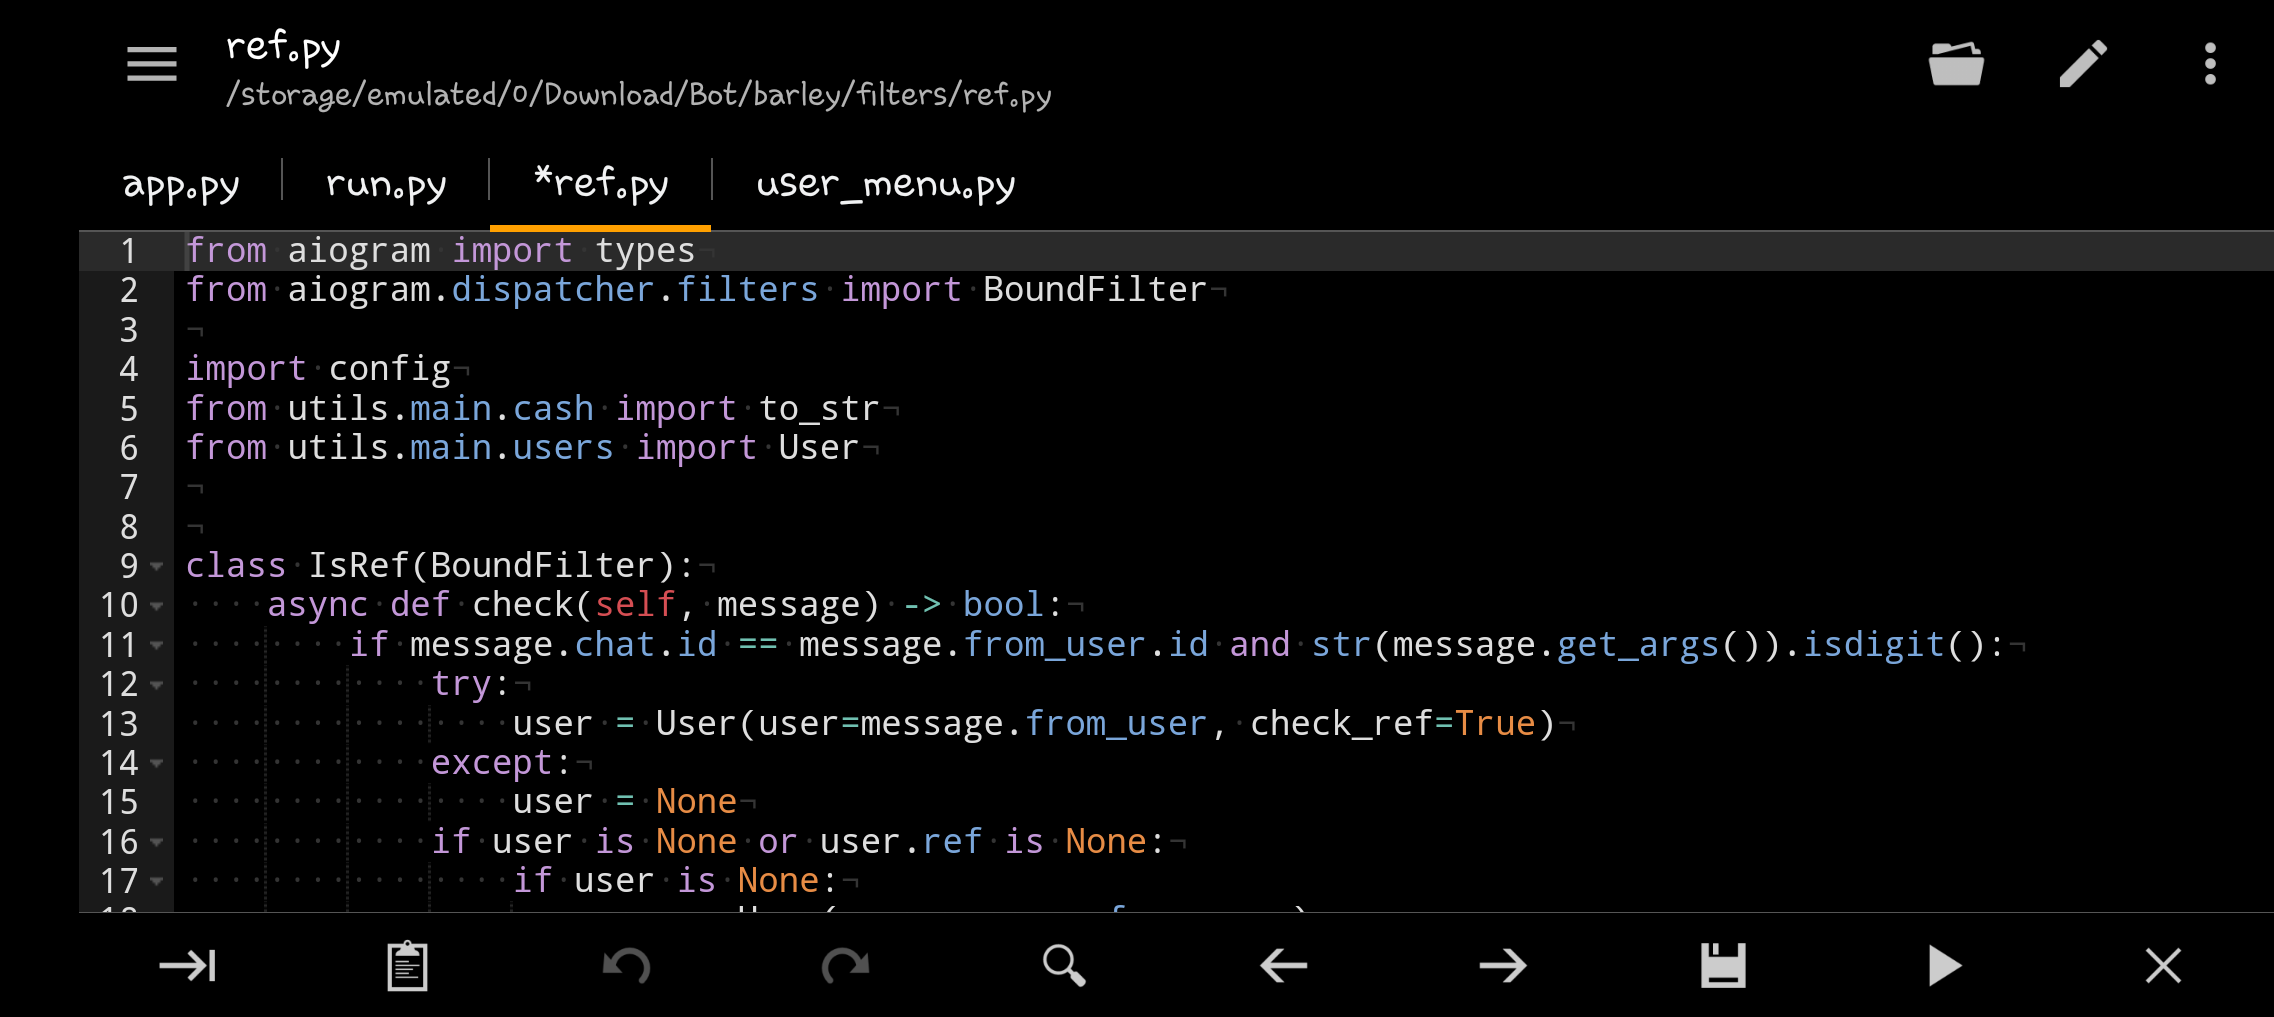
Task: Tap the clipboard icon in bottom toolbar
Action: (406, 964)
